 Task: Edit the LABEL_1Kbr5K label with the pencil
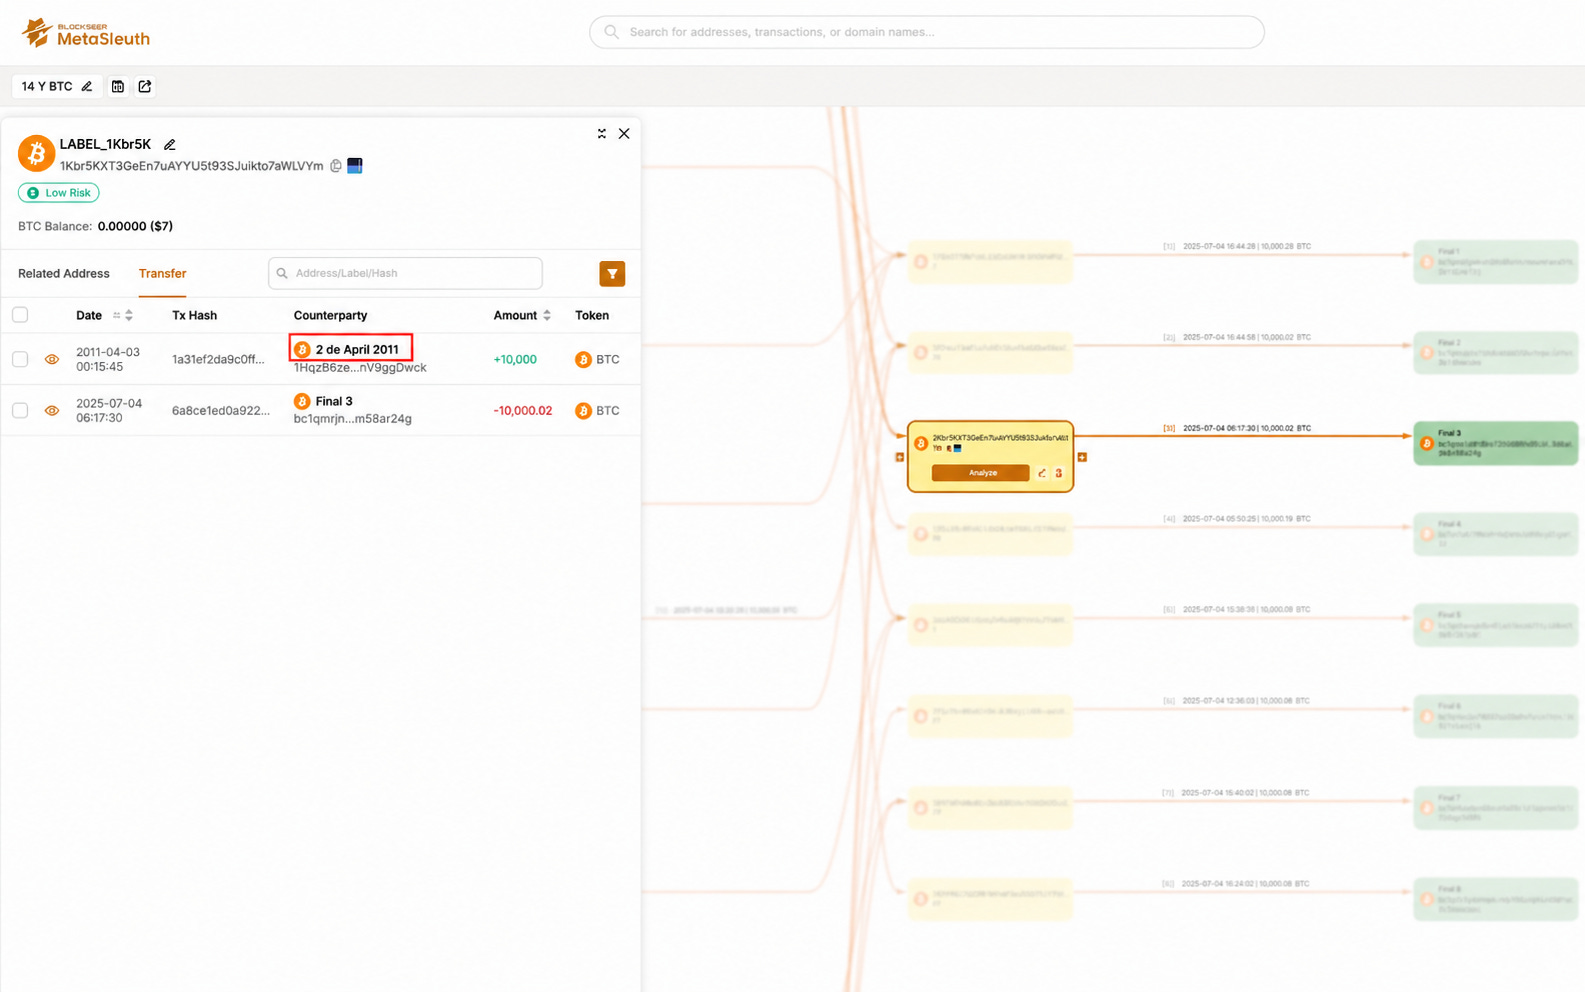coord(170,145)
